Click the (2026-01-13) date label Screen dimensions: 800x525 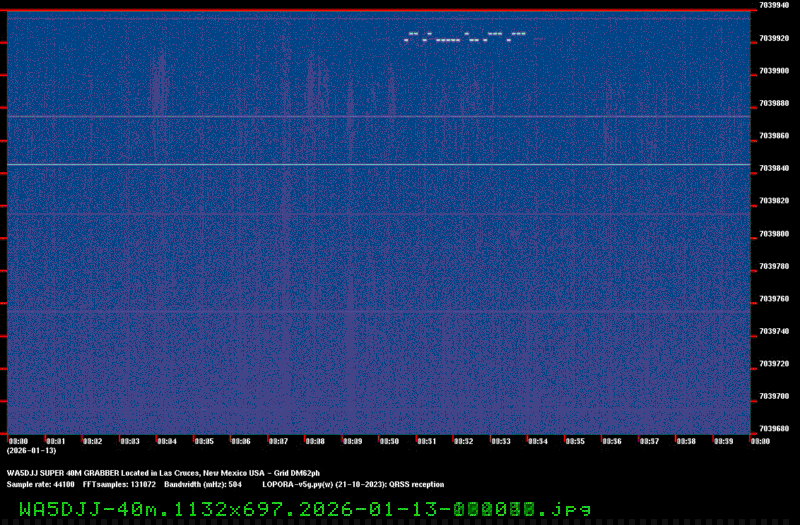[x=31, y=451]
